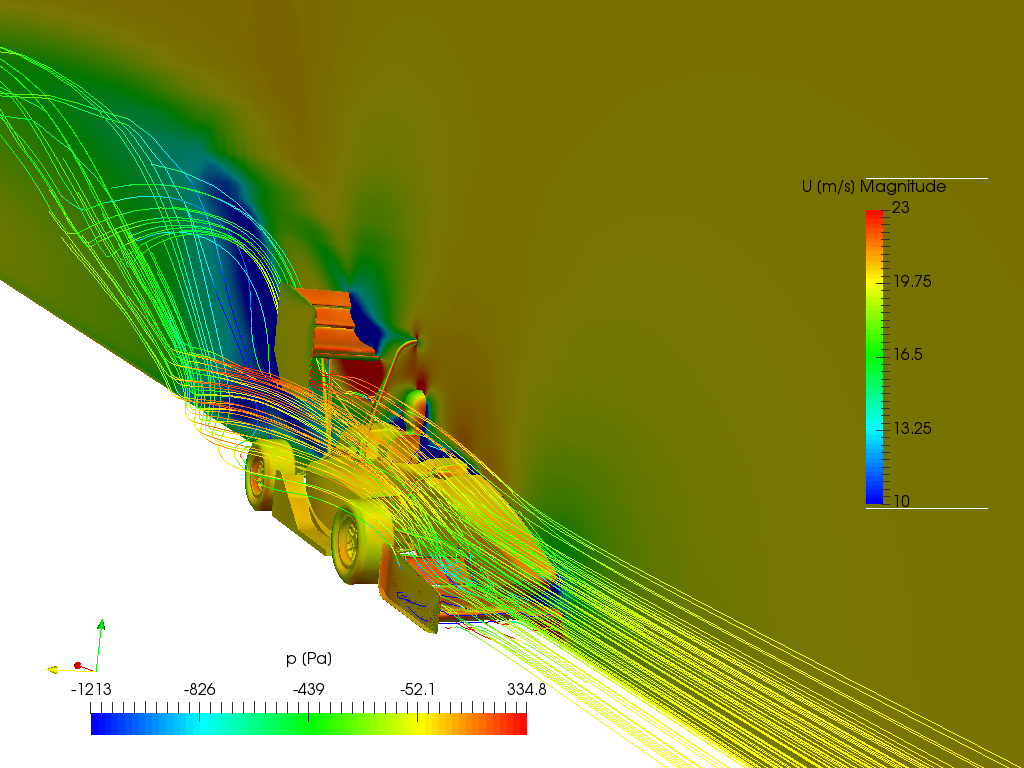Image resolution: width=1024 pixels, height=768 pixels.
Task: Select the car's orange rear wing
Action: click(334, 325)
